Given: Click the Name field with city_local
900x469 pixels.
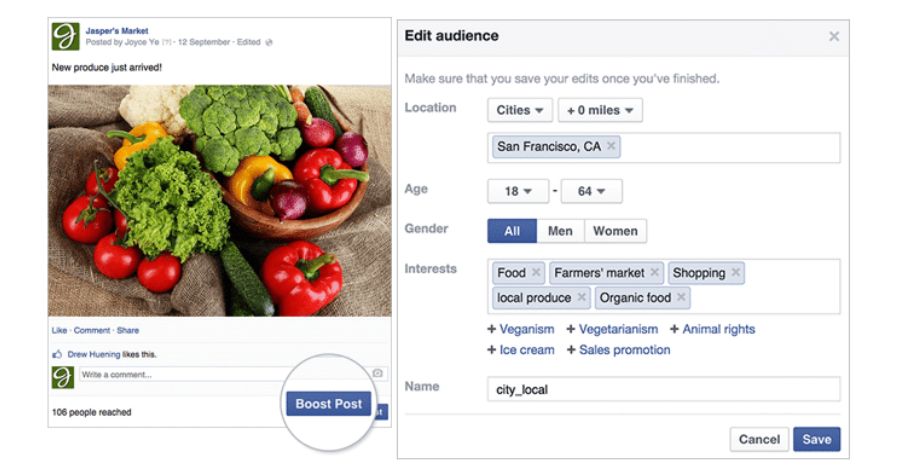Looking at the screenshot, I should pos(664,389).
